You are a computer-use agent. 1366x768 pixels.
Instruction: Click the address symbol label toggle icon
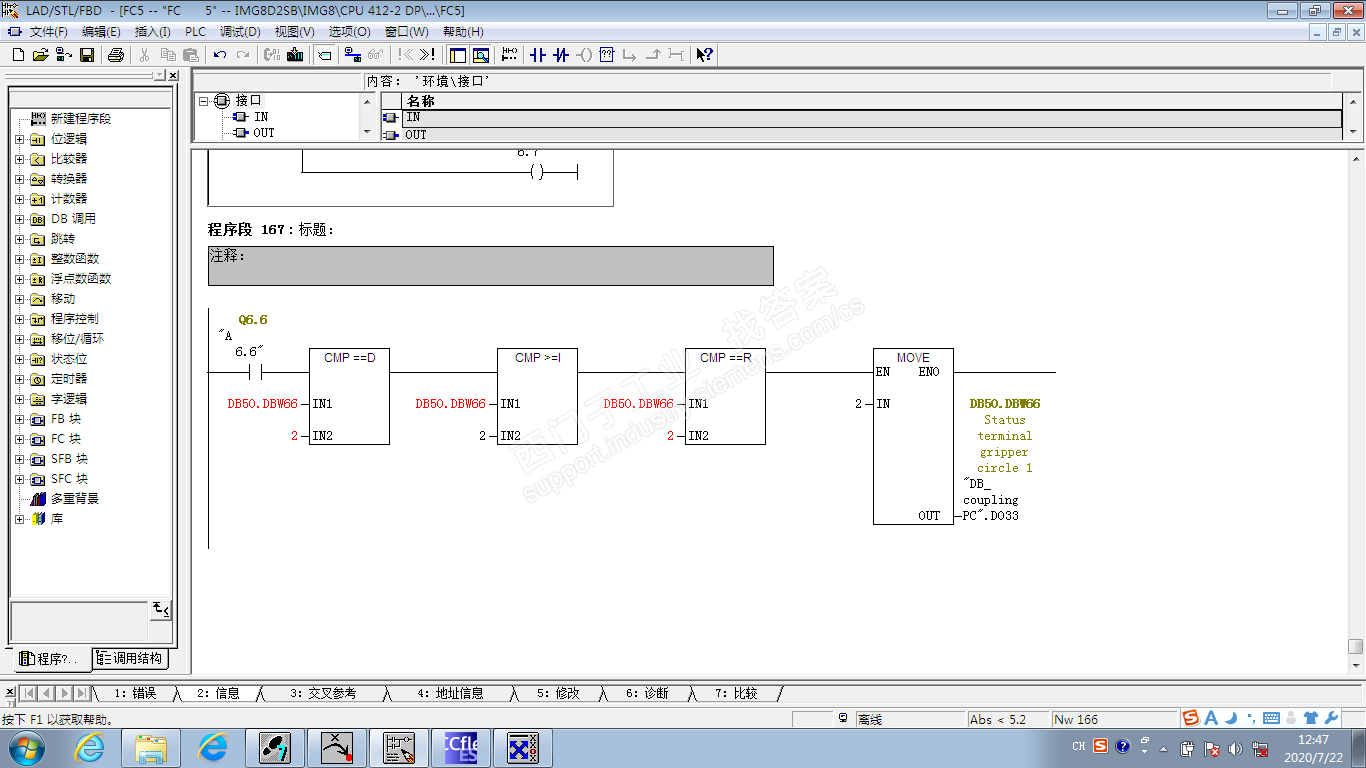[324, 55]
